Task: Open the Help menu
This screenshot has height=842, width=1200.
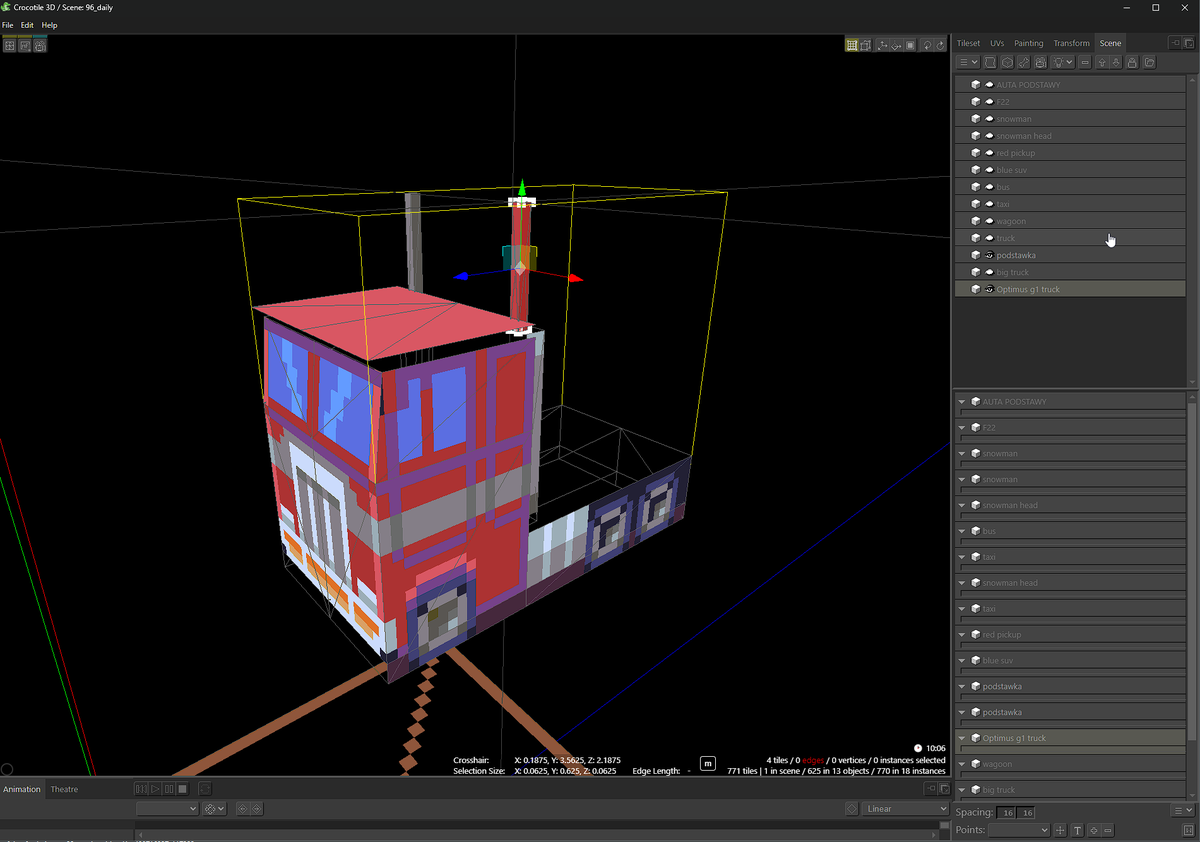Action: [49, 25]
